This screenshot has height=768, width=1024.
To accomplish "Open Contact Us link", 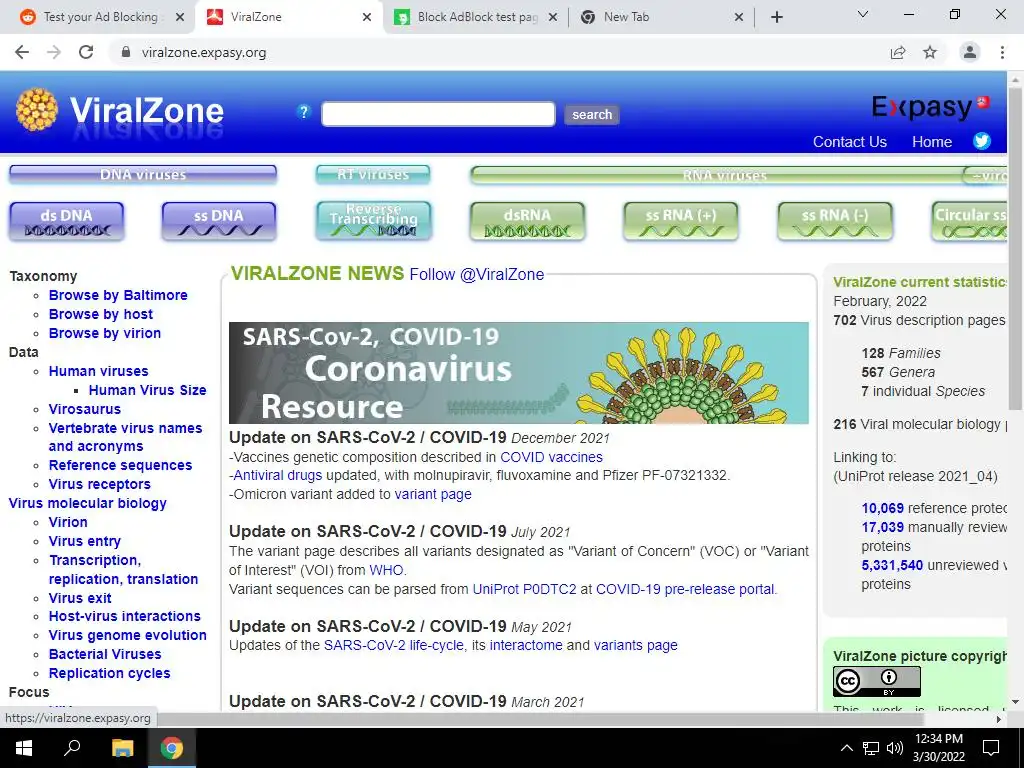I will 850,142.
